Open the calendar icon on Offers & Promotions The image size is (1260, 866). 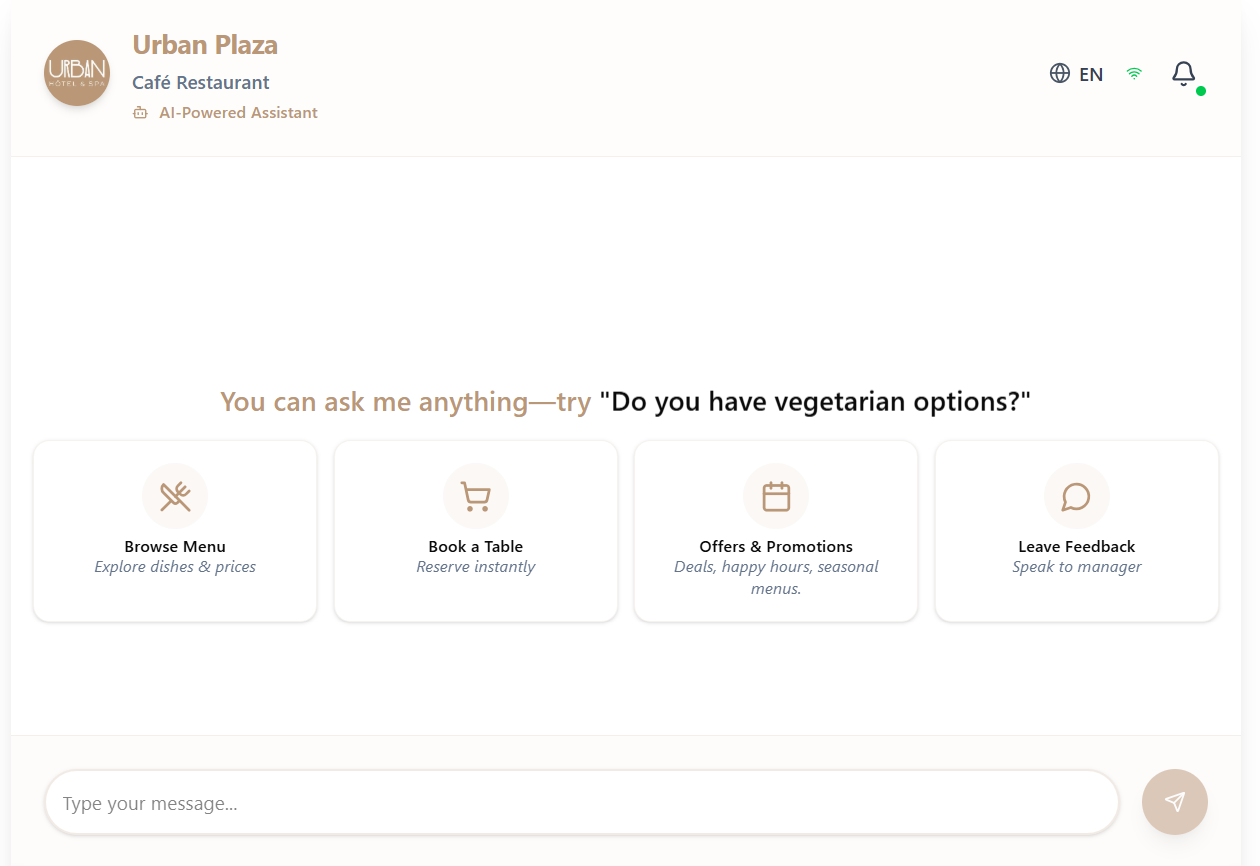click(x=776, y=495)
